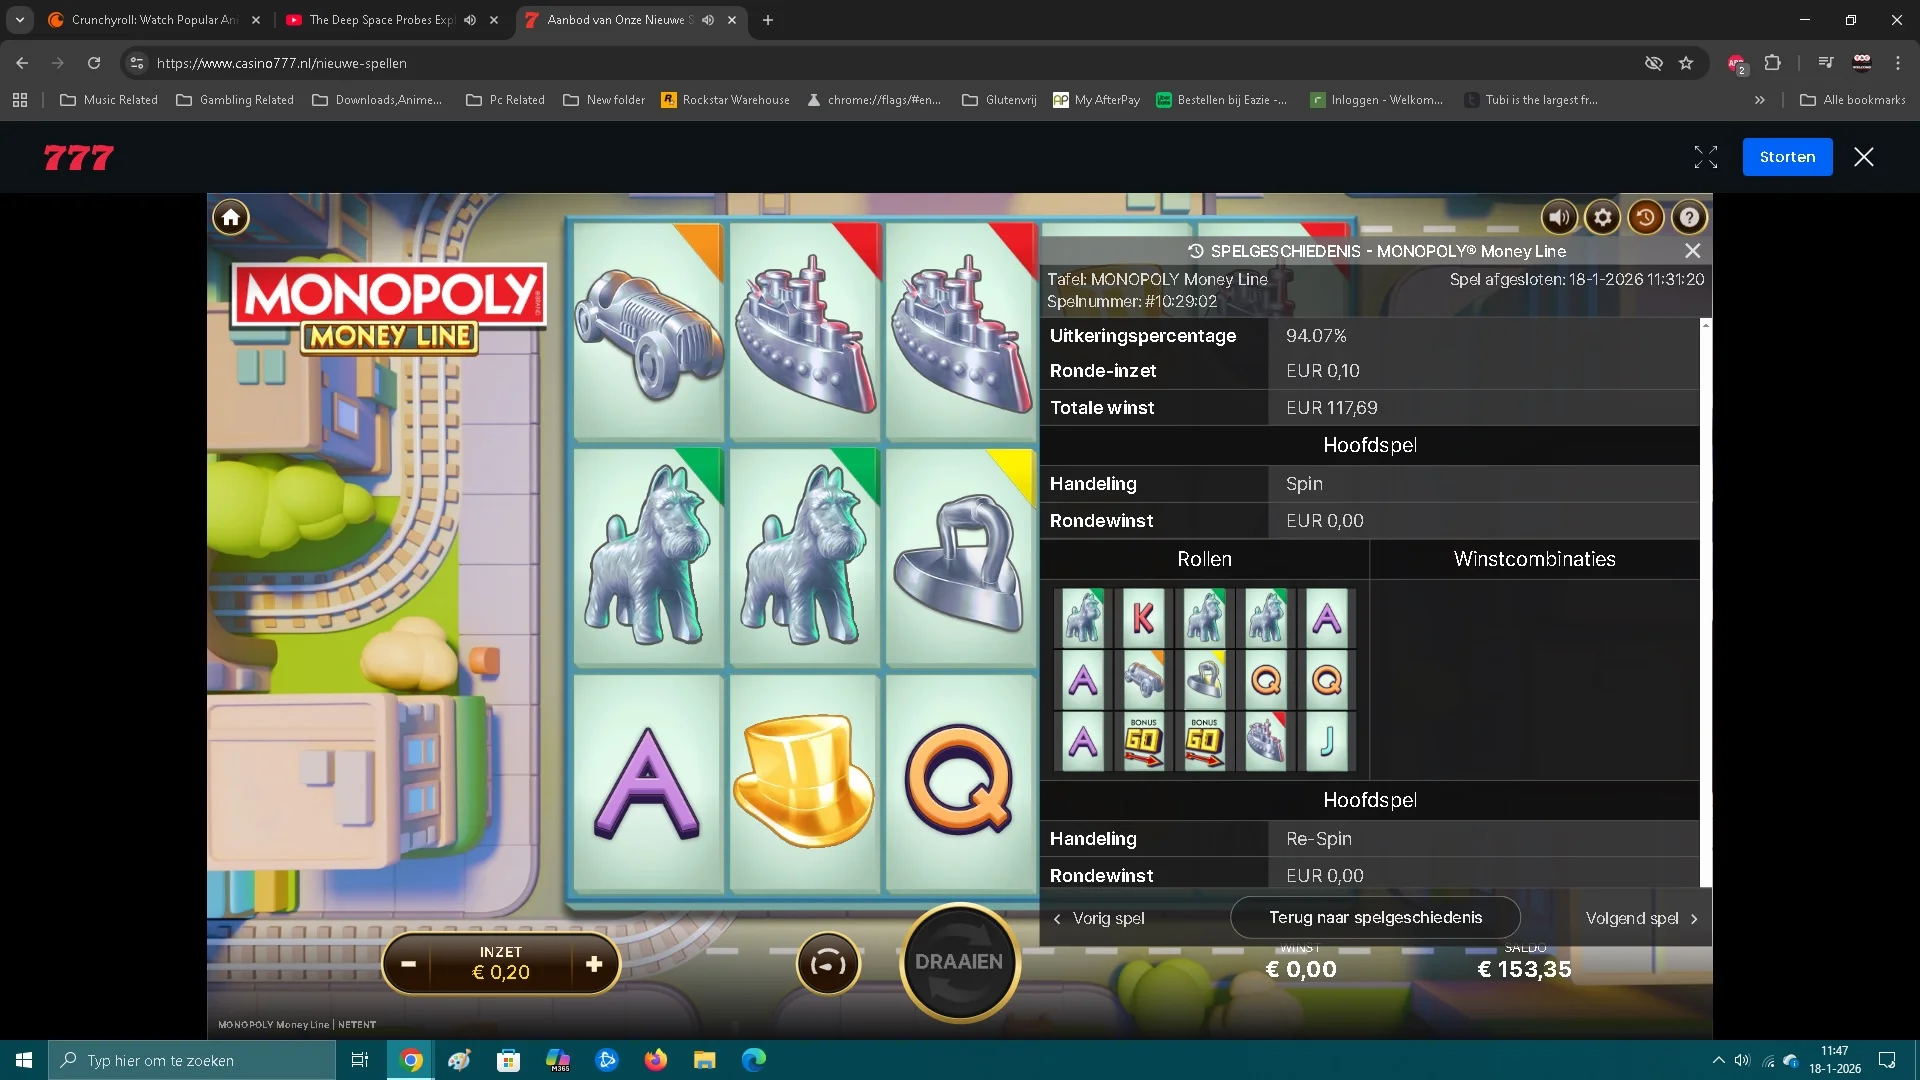Open the Pc Related bookmark folder

tap(505, 100)
